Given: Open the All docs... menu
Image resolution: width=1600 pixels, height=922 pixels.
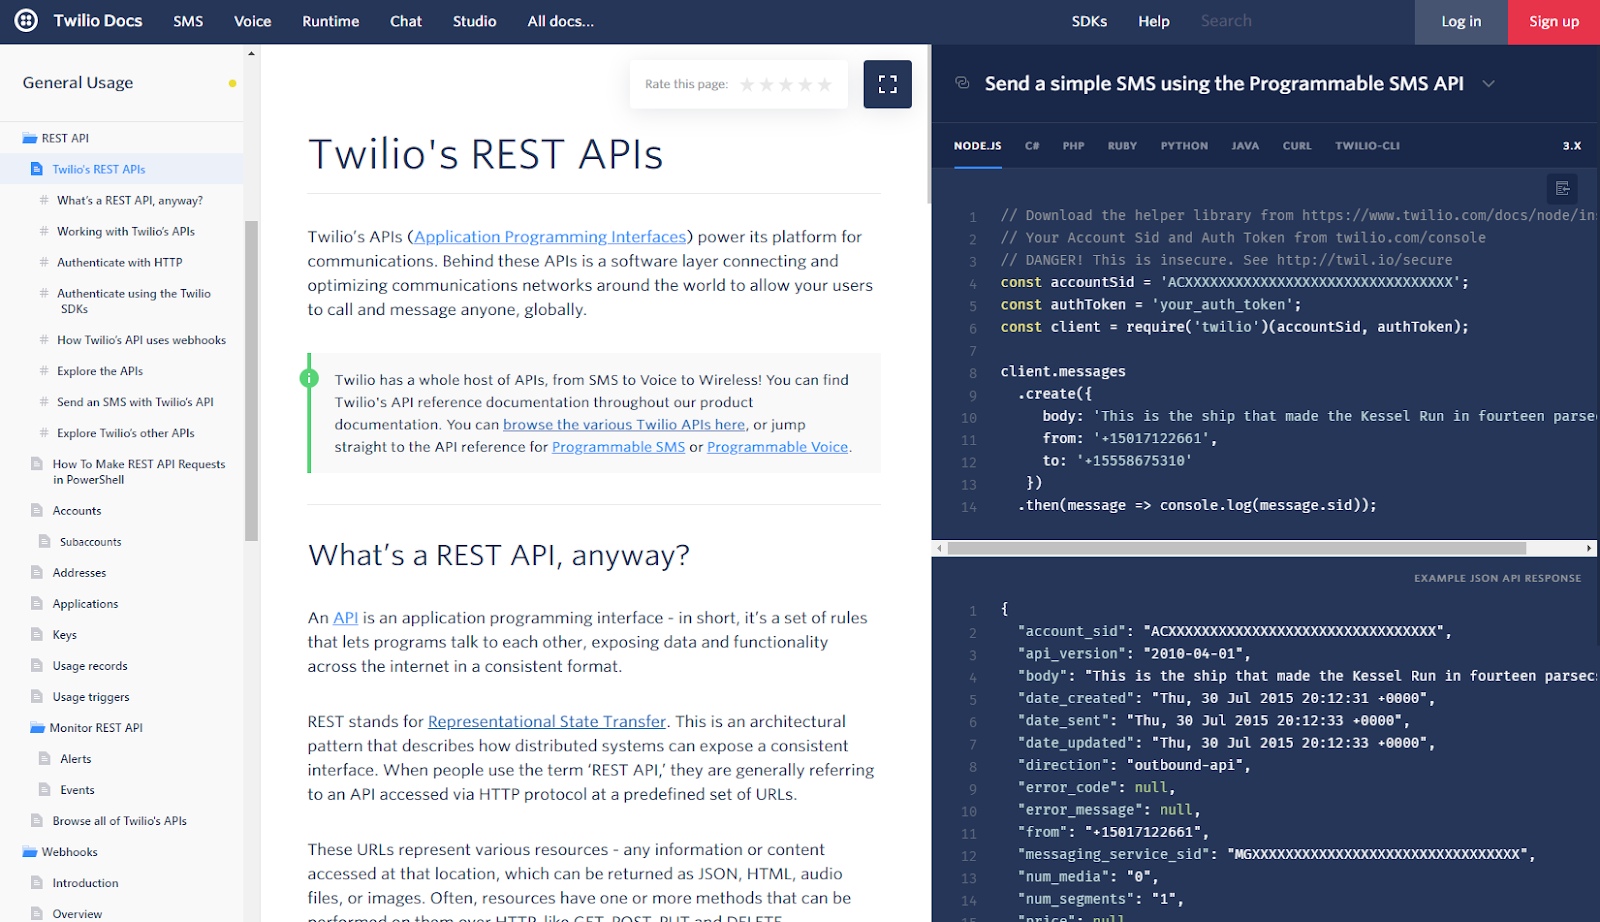Looking at the screenshot, I should (x=560, y=20).
